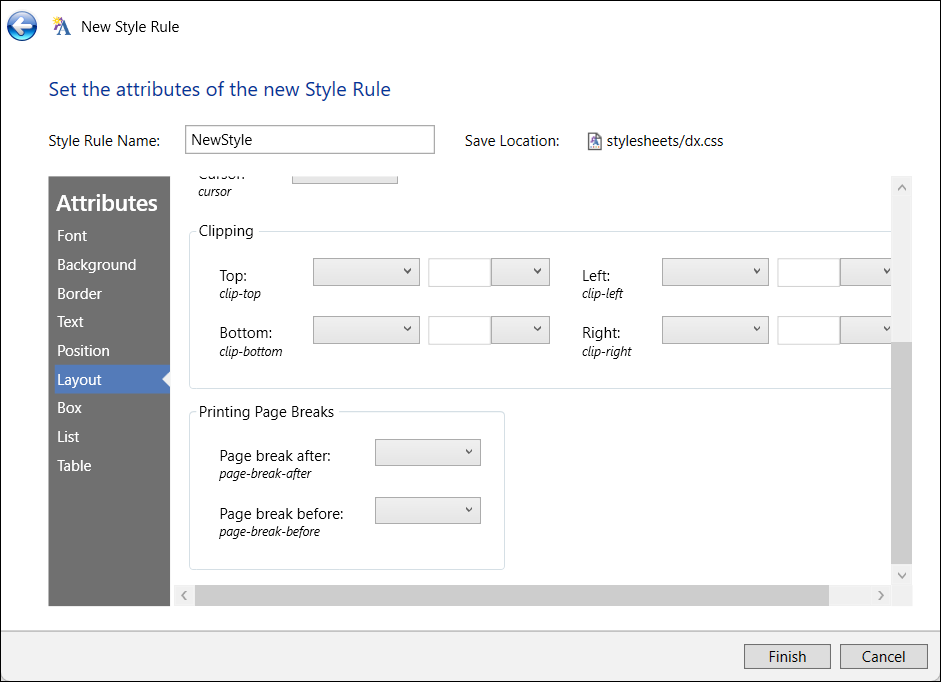Click the horizontal scrollbar right arrow
Screen dimensions: 941x682
click(880, 595)
